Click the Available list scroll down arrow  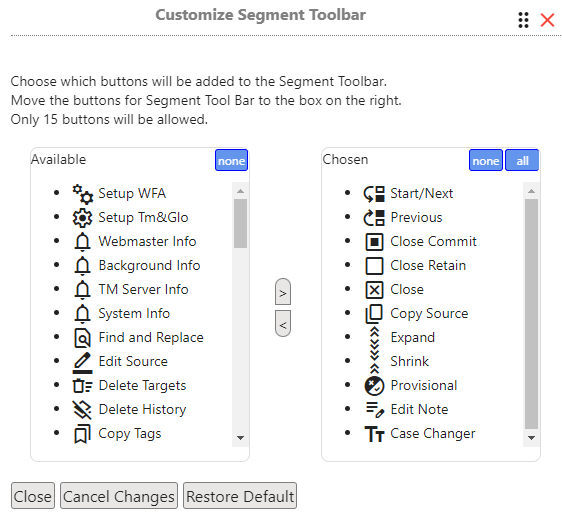pyautogui.click(x=240, y=438)
